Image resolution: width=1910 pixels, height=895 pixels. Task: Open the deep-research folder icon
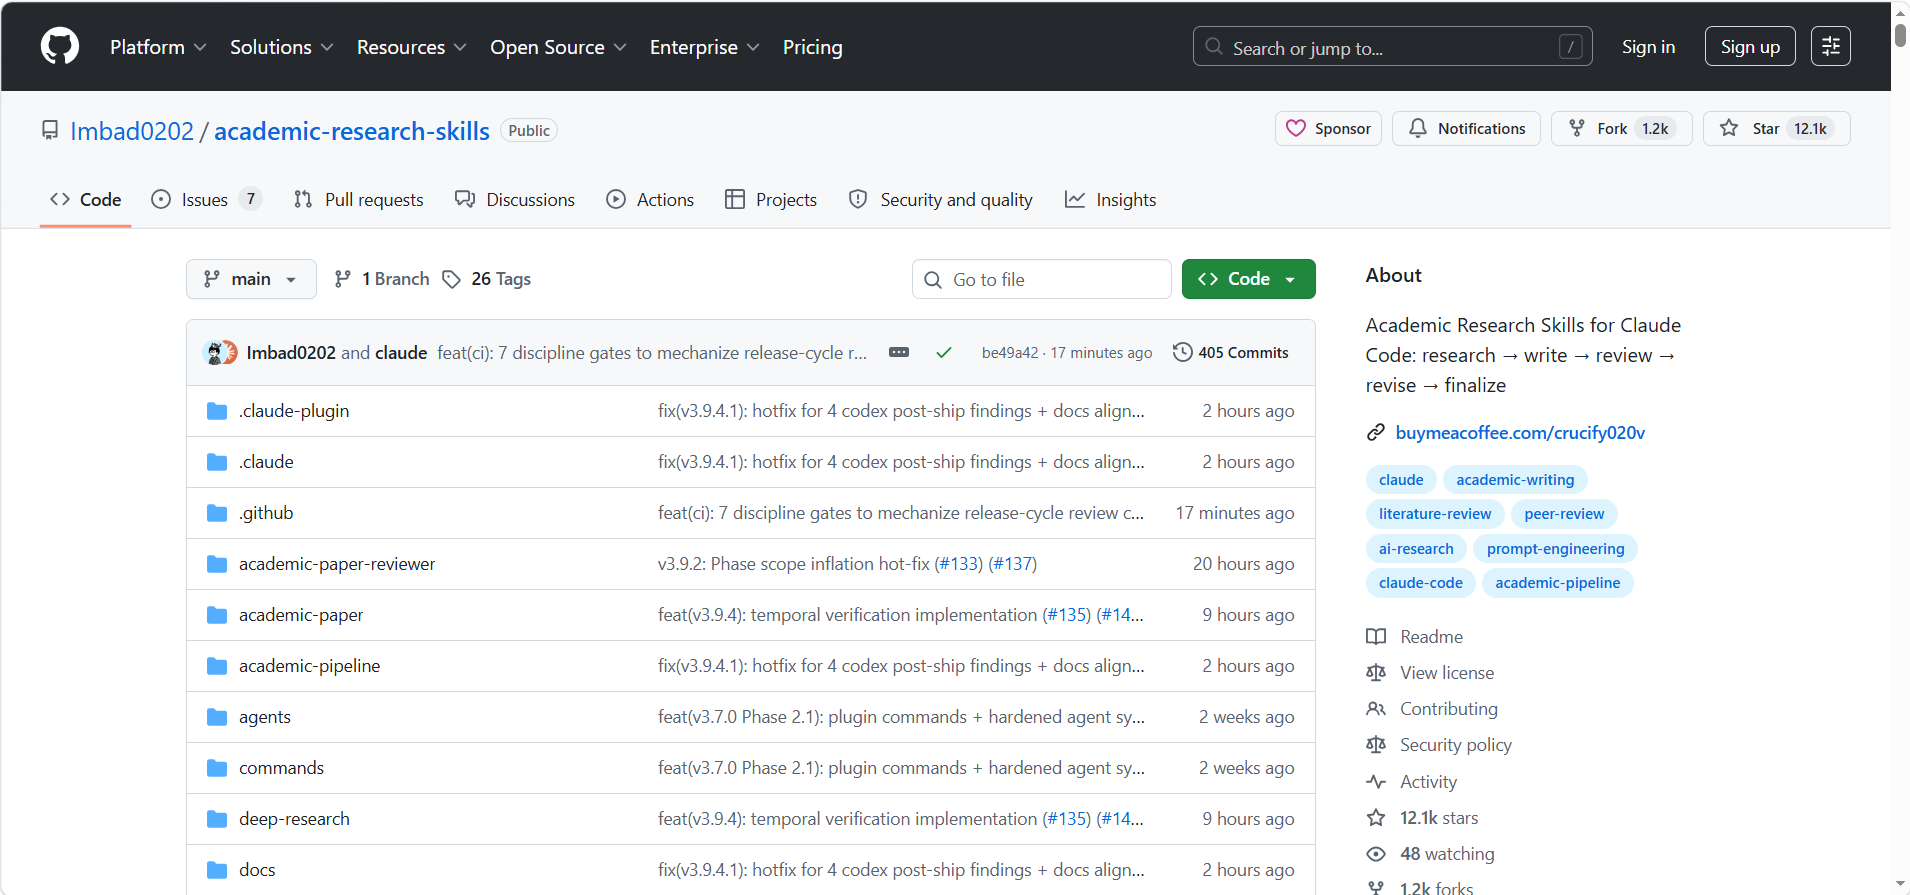[x=217, y=819]
